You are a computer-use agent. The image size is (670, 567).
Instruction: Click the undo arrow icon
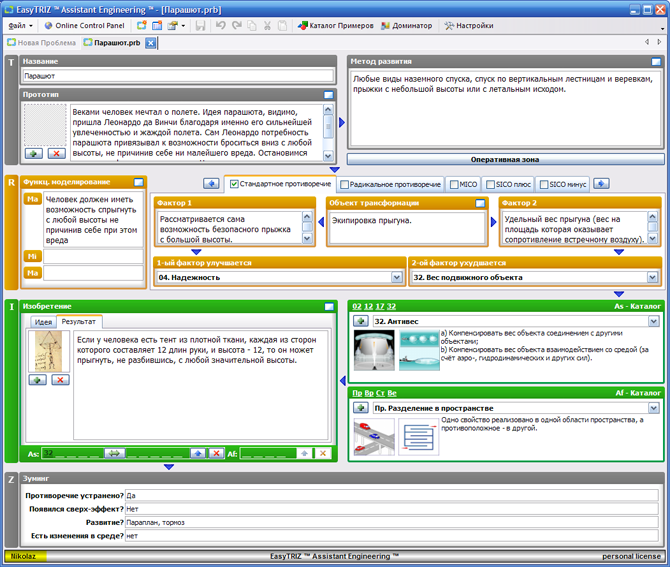[220, 26]
